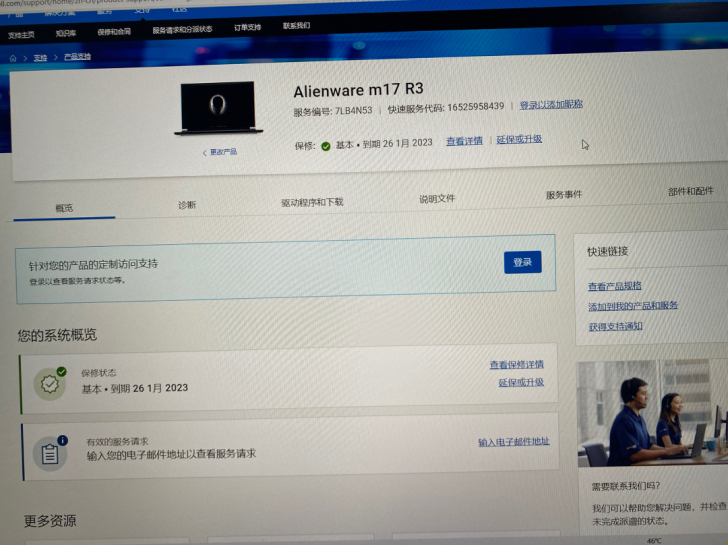This screenshot has height=545, width=728.
Task: Click the warranty status badge icon
Action: point(50,383)
